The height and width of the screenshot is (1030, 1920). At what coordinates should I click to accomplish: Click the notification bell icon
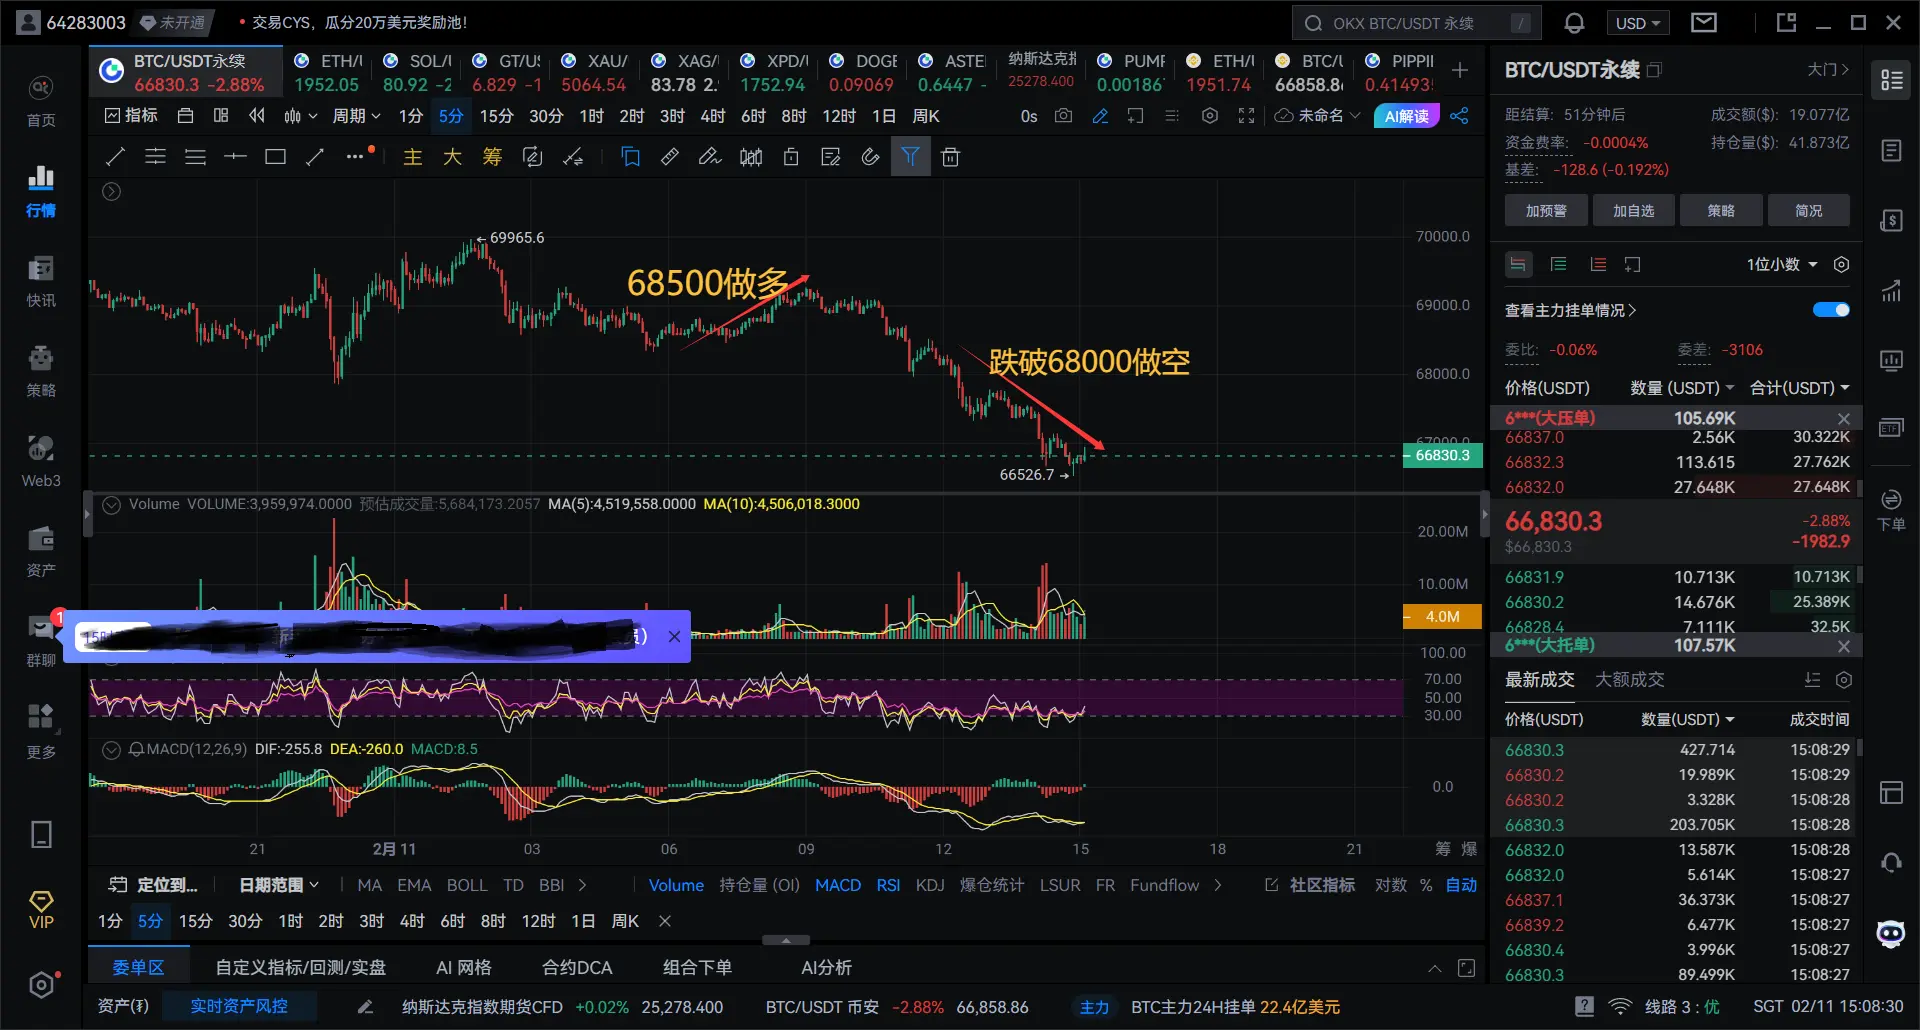[x=1574, y=23]
